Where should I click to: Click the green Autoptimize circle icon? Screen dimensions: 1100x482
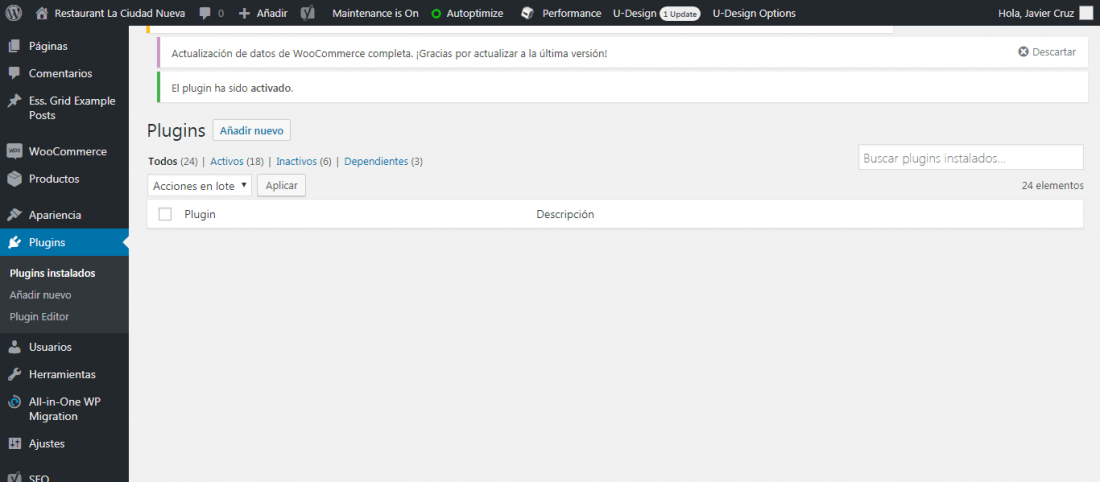[436, 13]
